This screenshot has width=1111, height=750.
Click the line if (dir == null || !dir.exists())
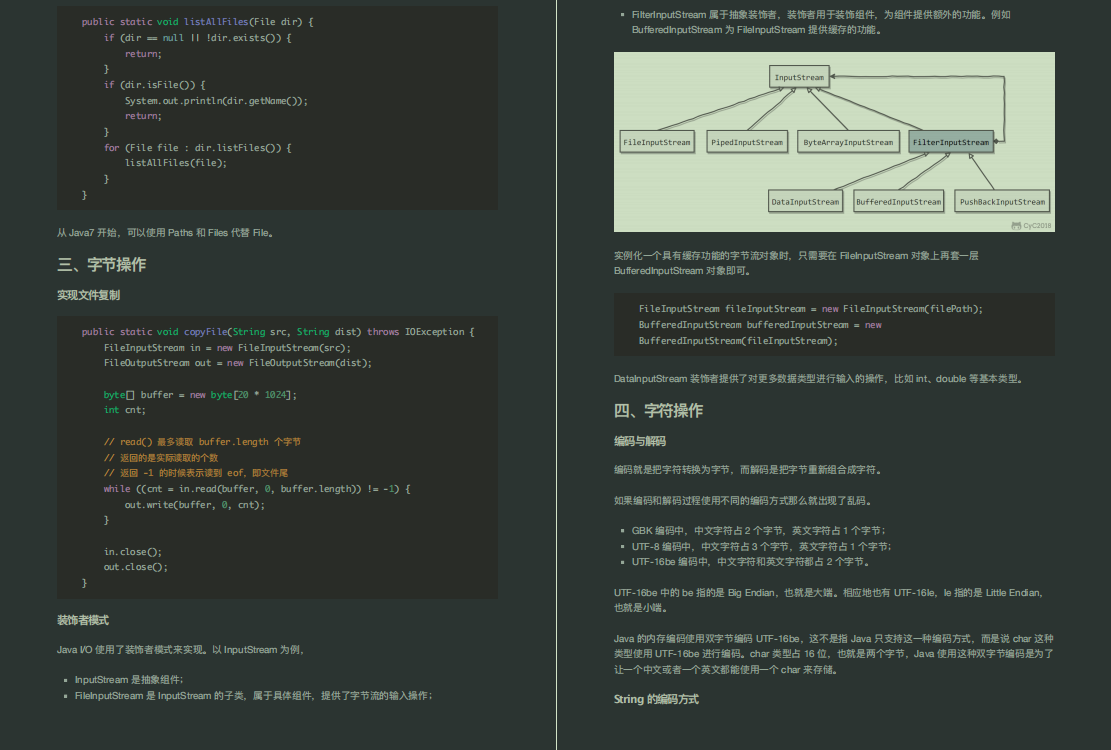[198, 38]
